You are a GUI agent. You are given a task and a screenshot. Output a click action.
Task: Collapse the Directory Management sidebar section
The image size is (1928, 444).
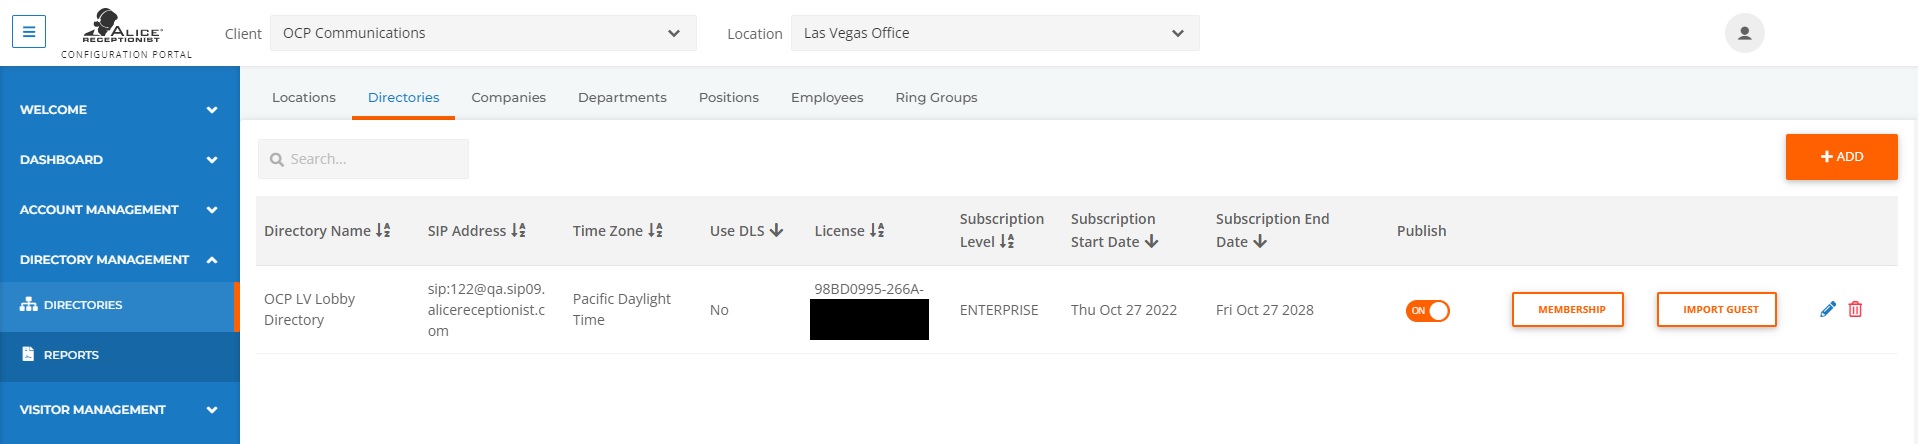point(120,259)
